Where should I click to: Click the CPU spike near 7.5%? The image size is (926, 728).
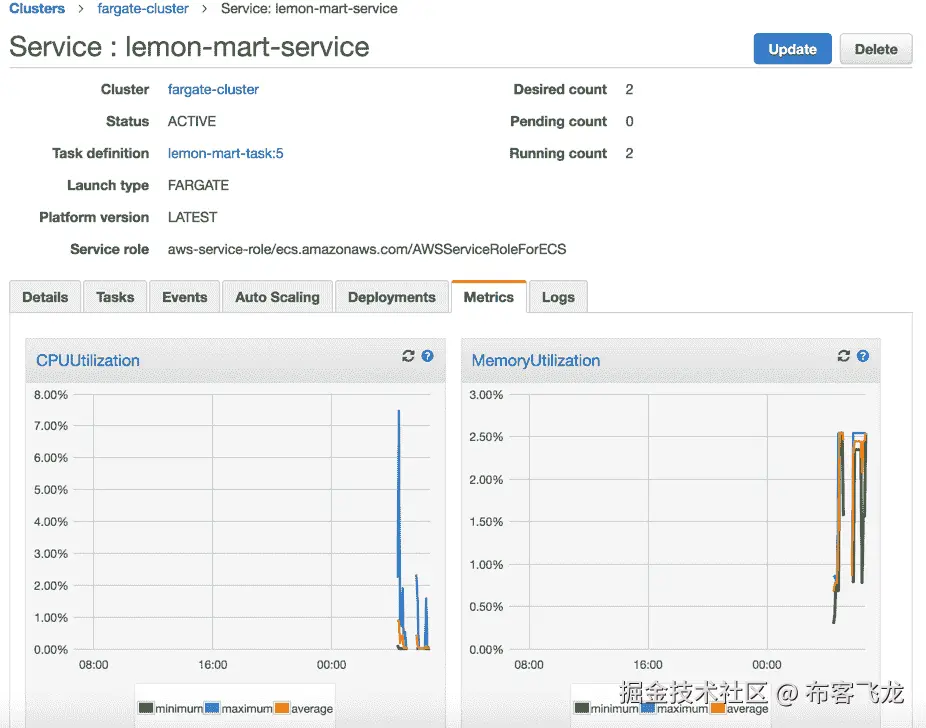(399, 412)
